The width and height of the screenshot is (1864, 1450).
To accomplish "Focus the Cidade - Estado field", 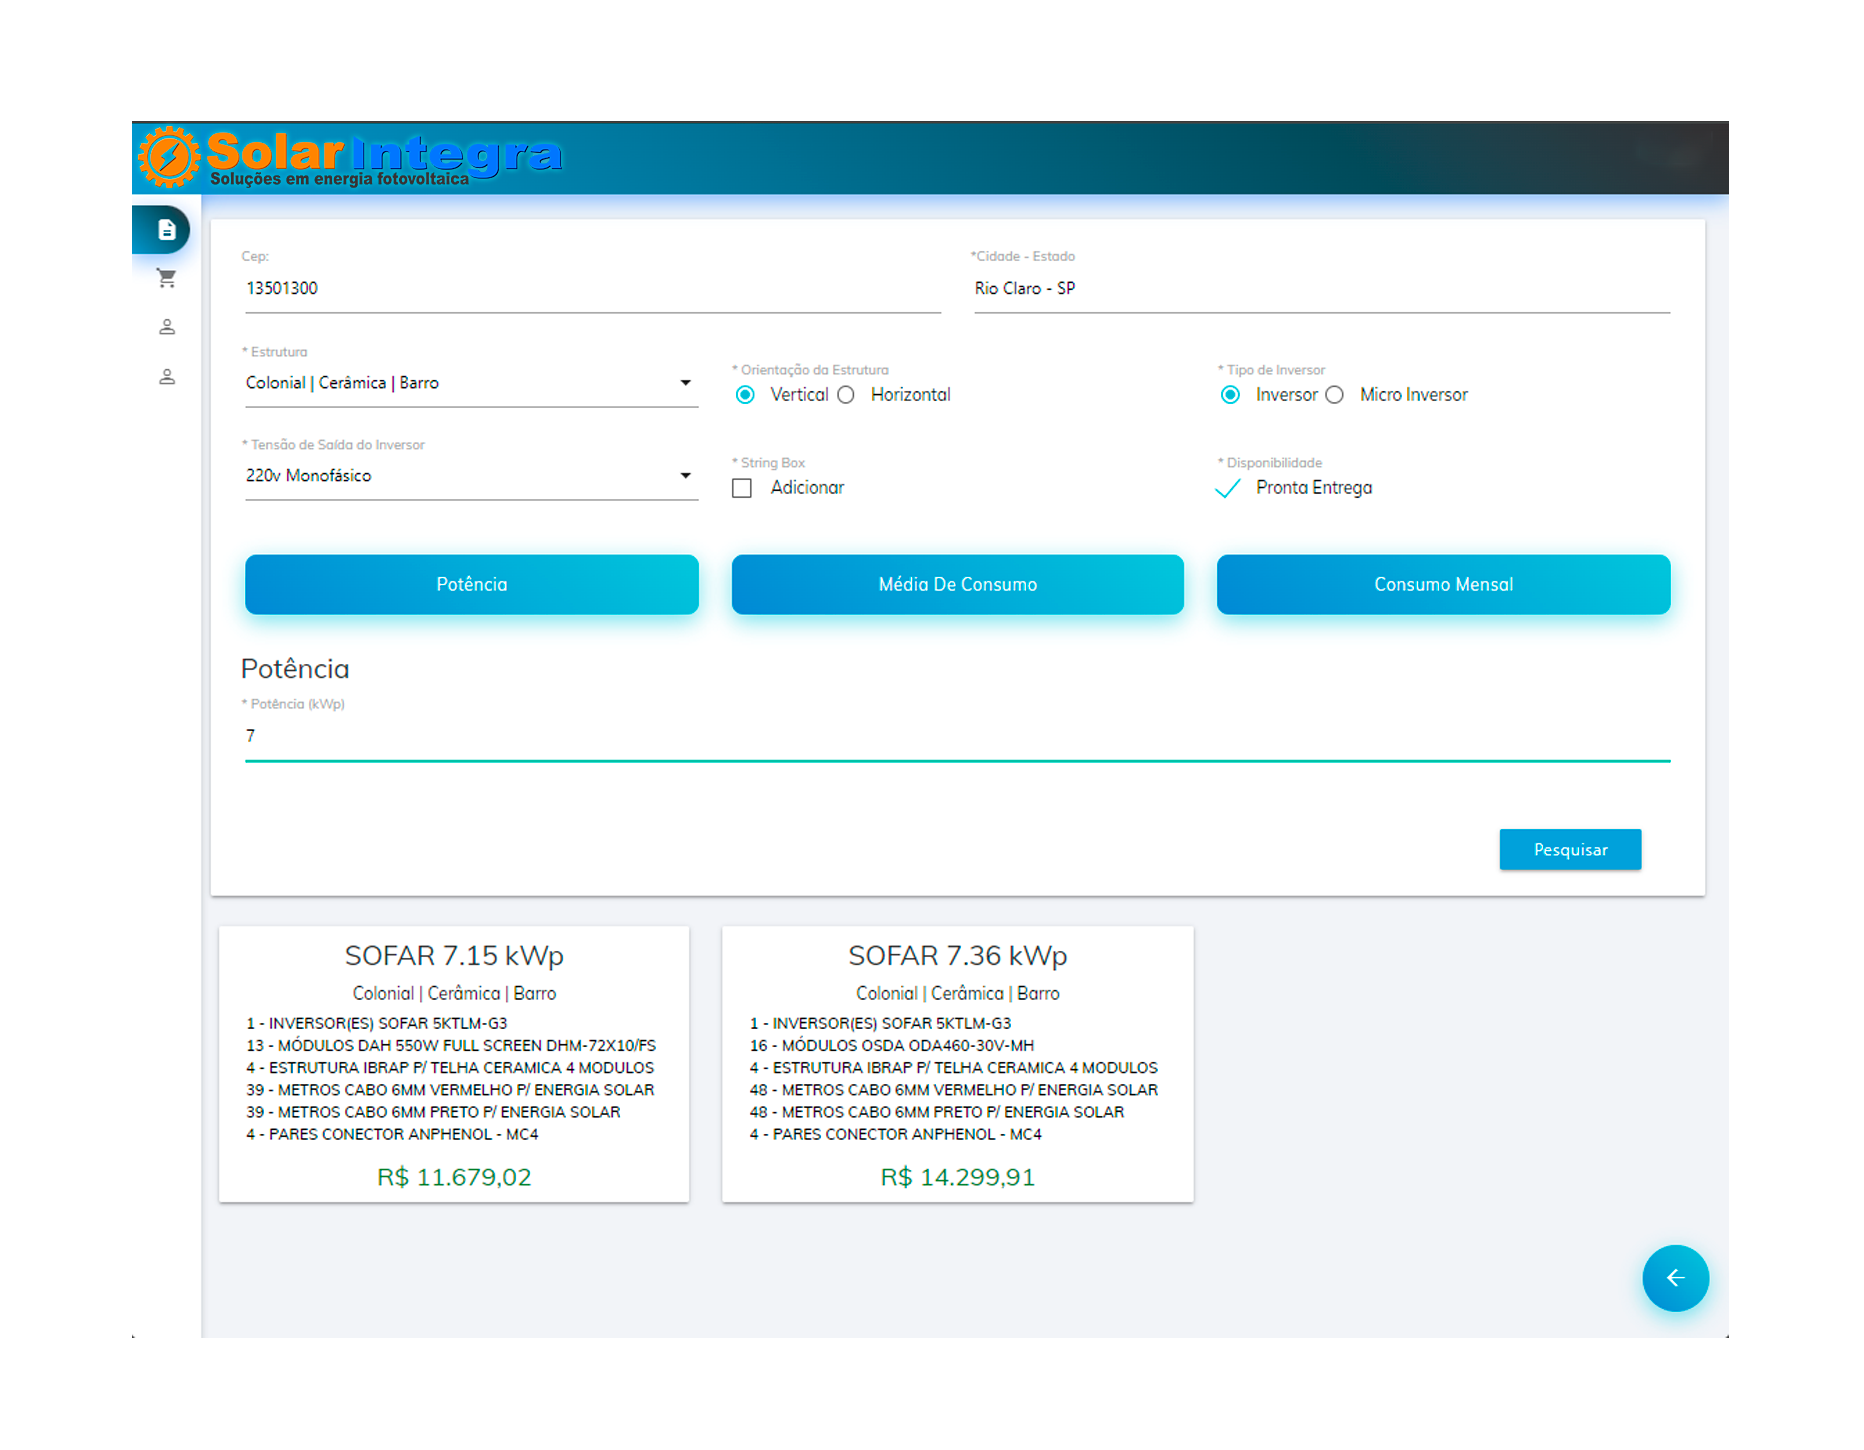I will (1322, 288).
